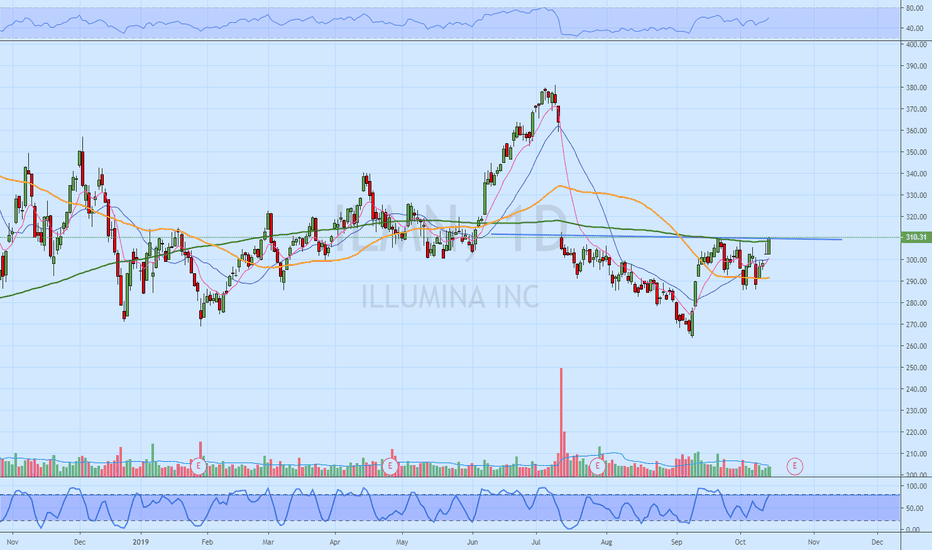Click the 220.00 price axis label
This screenshot has width=932, height=550.
pyautogui.click(x=916, y=432)
